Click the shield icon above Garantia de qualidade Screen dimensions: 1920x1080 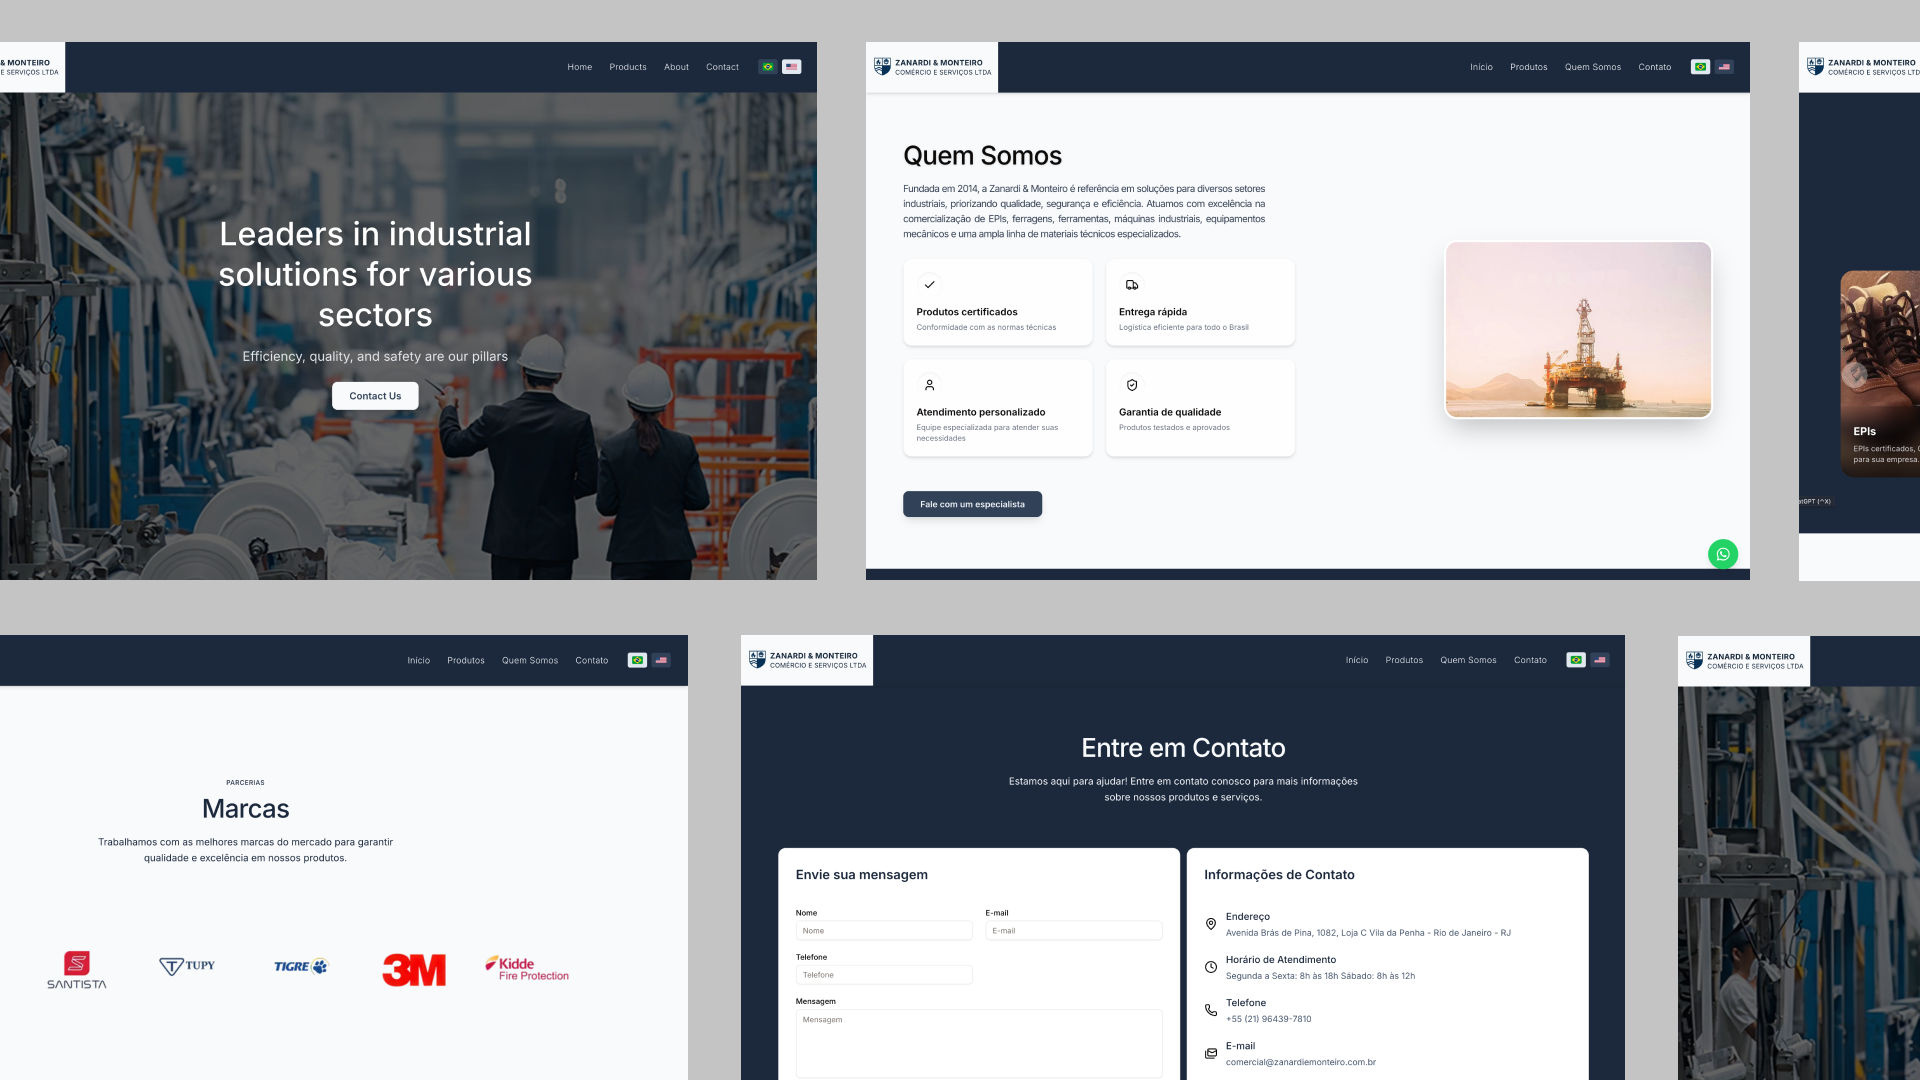(1131, 385)
